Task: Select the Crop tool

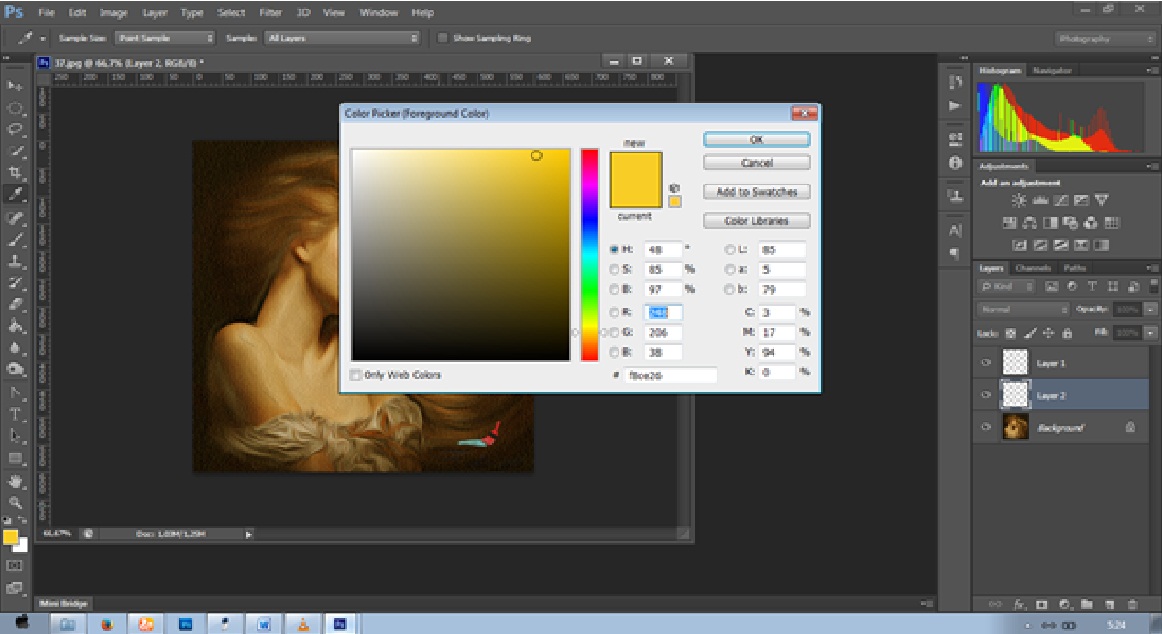Action: click(16, 172)
